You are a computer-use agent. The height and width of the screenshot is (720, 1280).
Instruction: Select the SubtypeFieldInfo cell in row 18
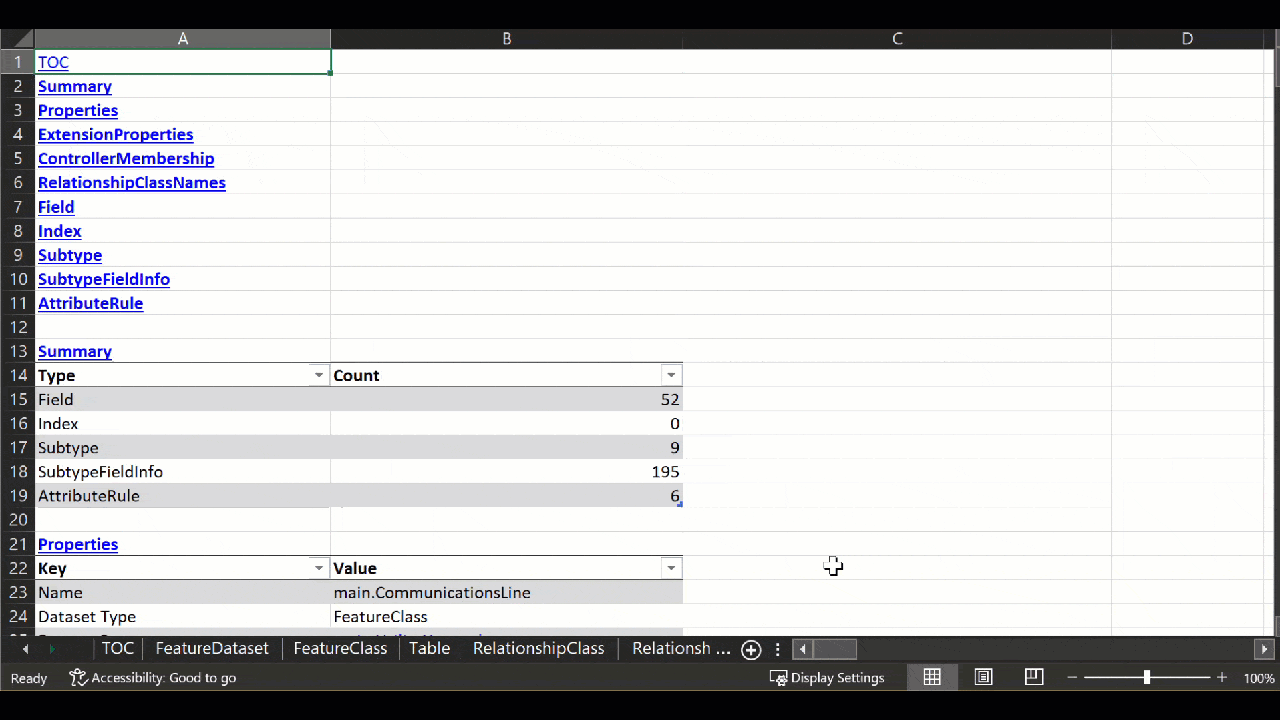point(183,472)
